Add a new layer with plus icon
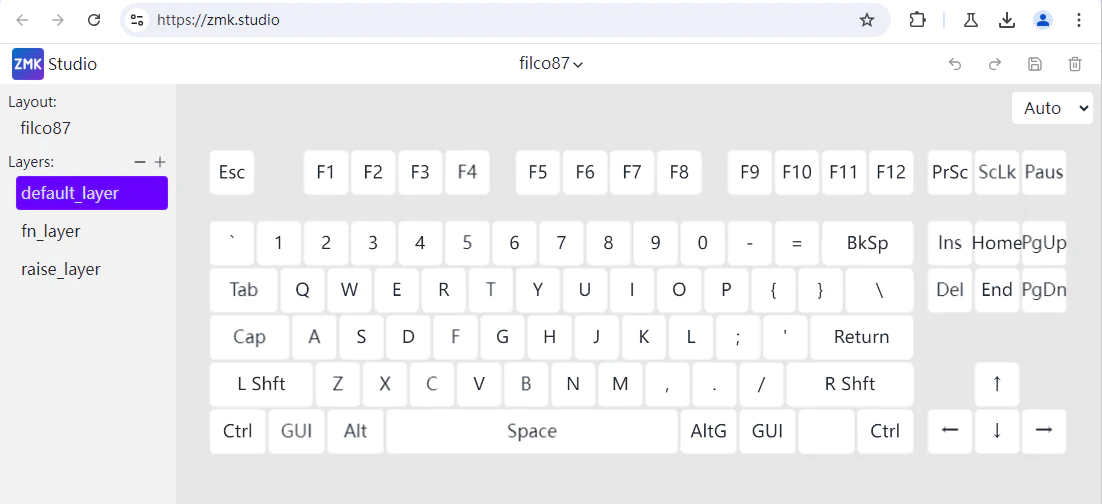Viewport: 1102px width, 504px height. (x=160, y=162)
